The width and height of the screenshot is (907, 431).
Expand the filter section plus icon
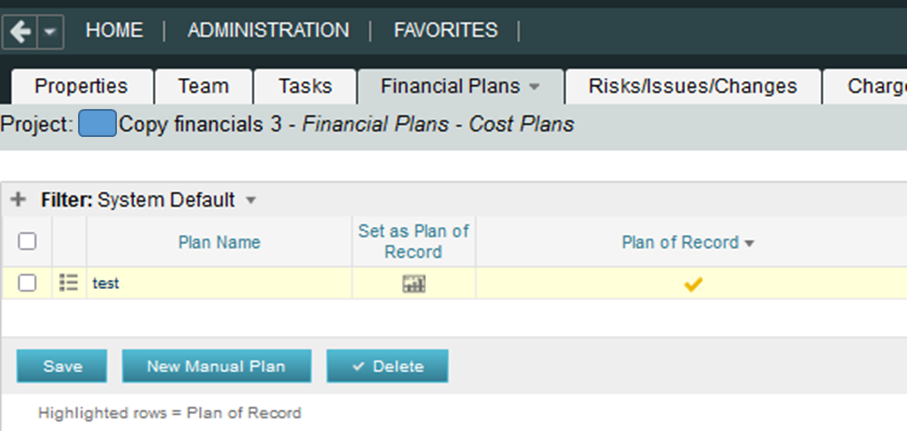coord(17,200)
